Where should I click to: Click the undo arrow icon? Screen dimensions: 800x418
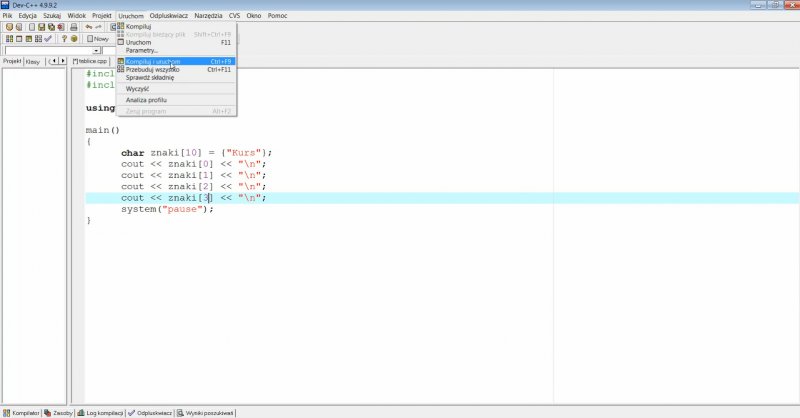click(89, 27)
